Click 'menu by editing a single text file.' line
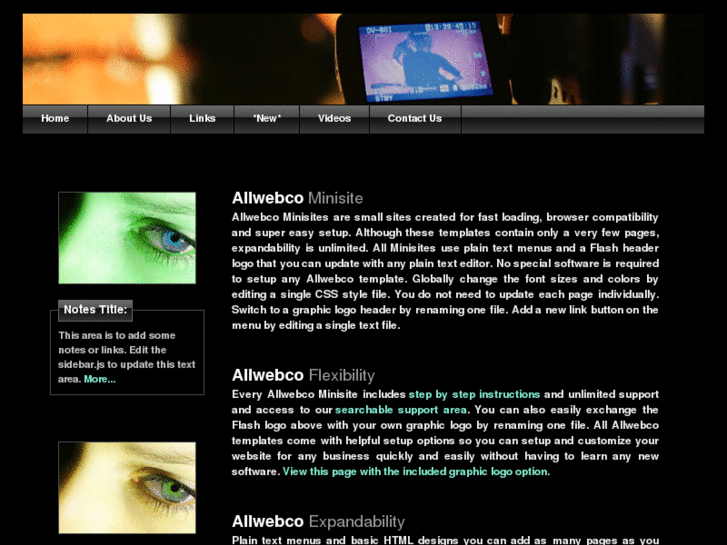 [316, 325]
